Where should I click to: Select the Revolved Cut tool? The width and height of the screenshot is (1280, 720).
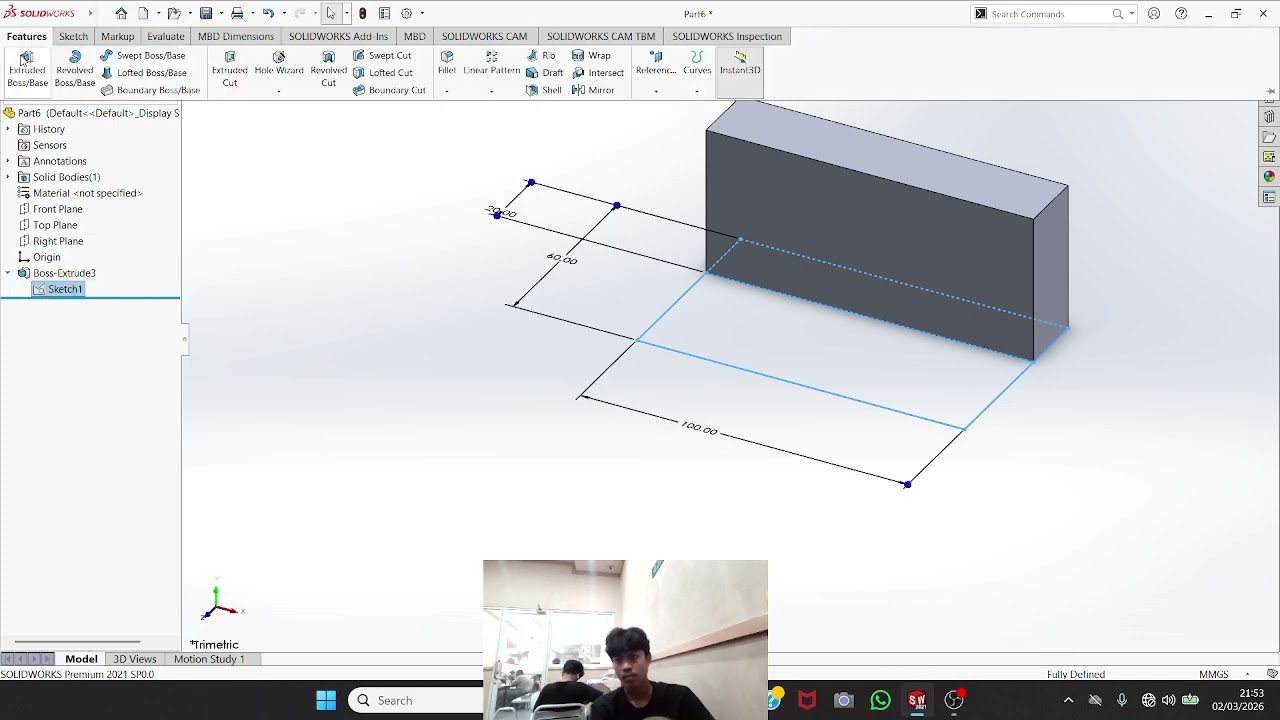click(328, 69)
